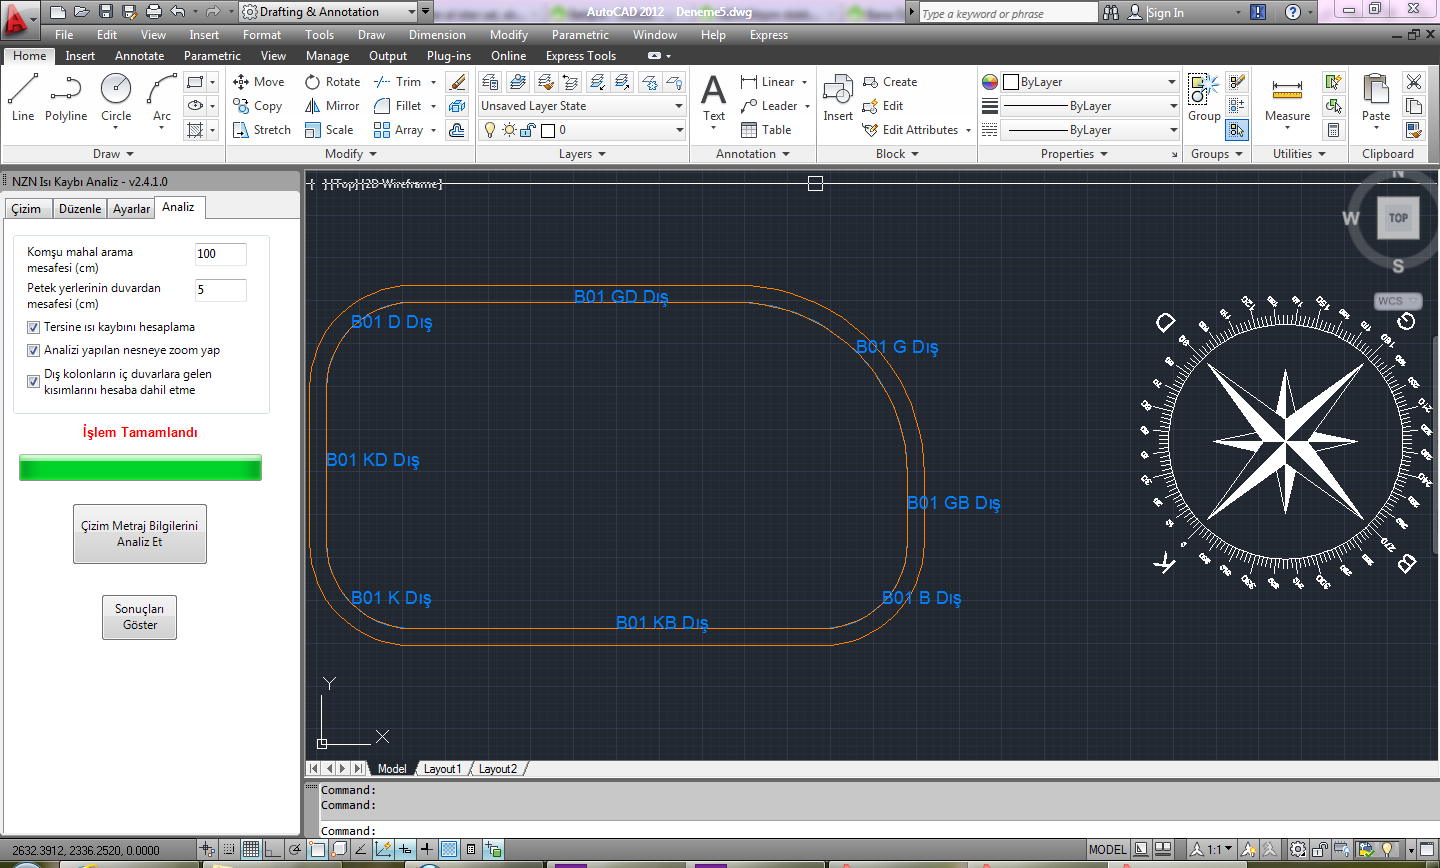1440x868 pixels.
Task: Uncheck 'Tersine ısı kaybını hesaplama' checkbox
Action: pos(33,327)
